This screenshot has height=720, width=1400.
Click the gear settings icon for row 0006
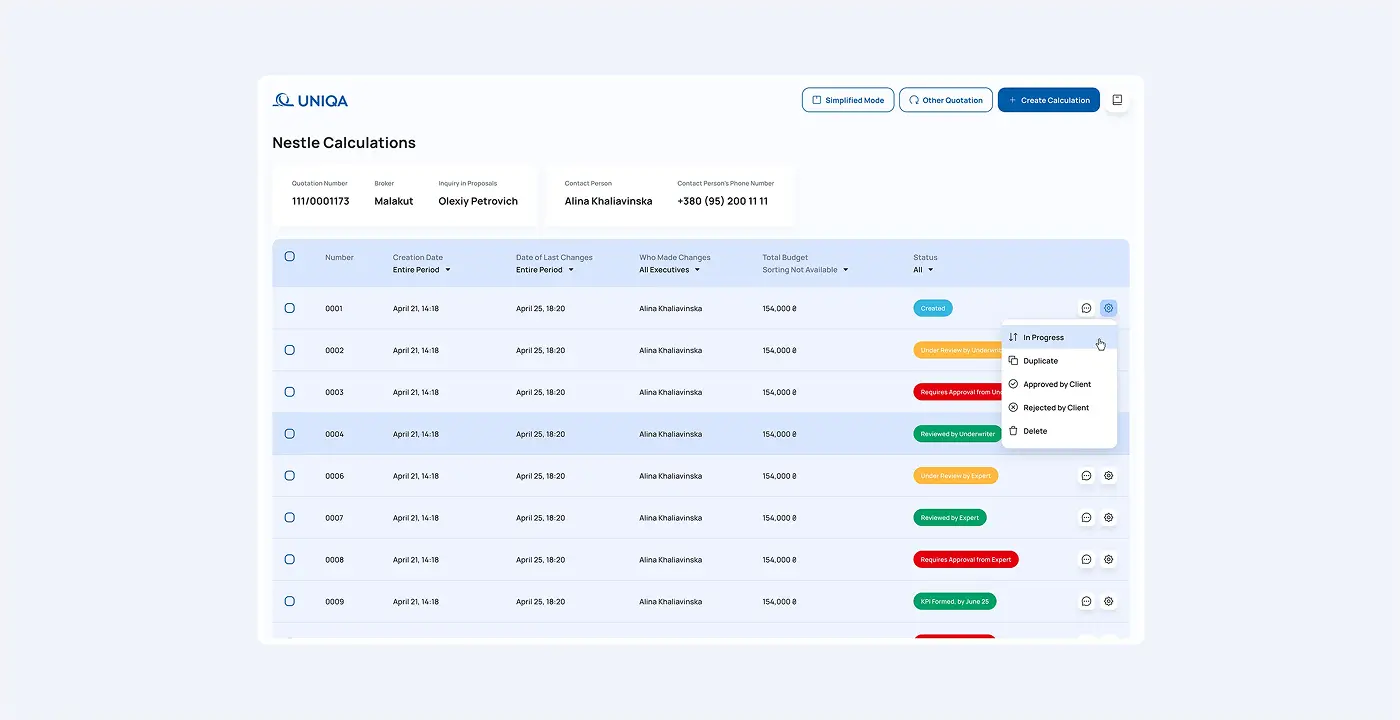pyautogui.click(x=1108, y=475)
